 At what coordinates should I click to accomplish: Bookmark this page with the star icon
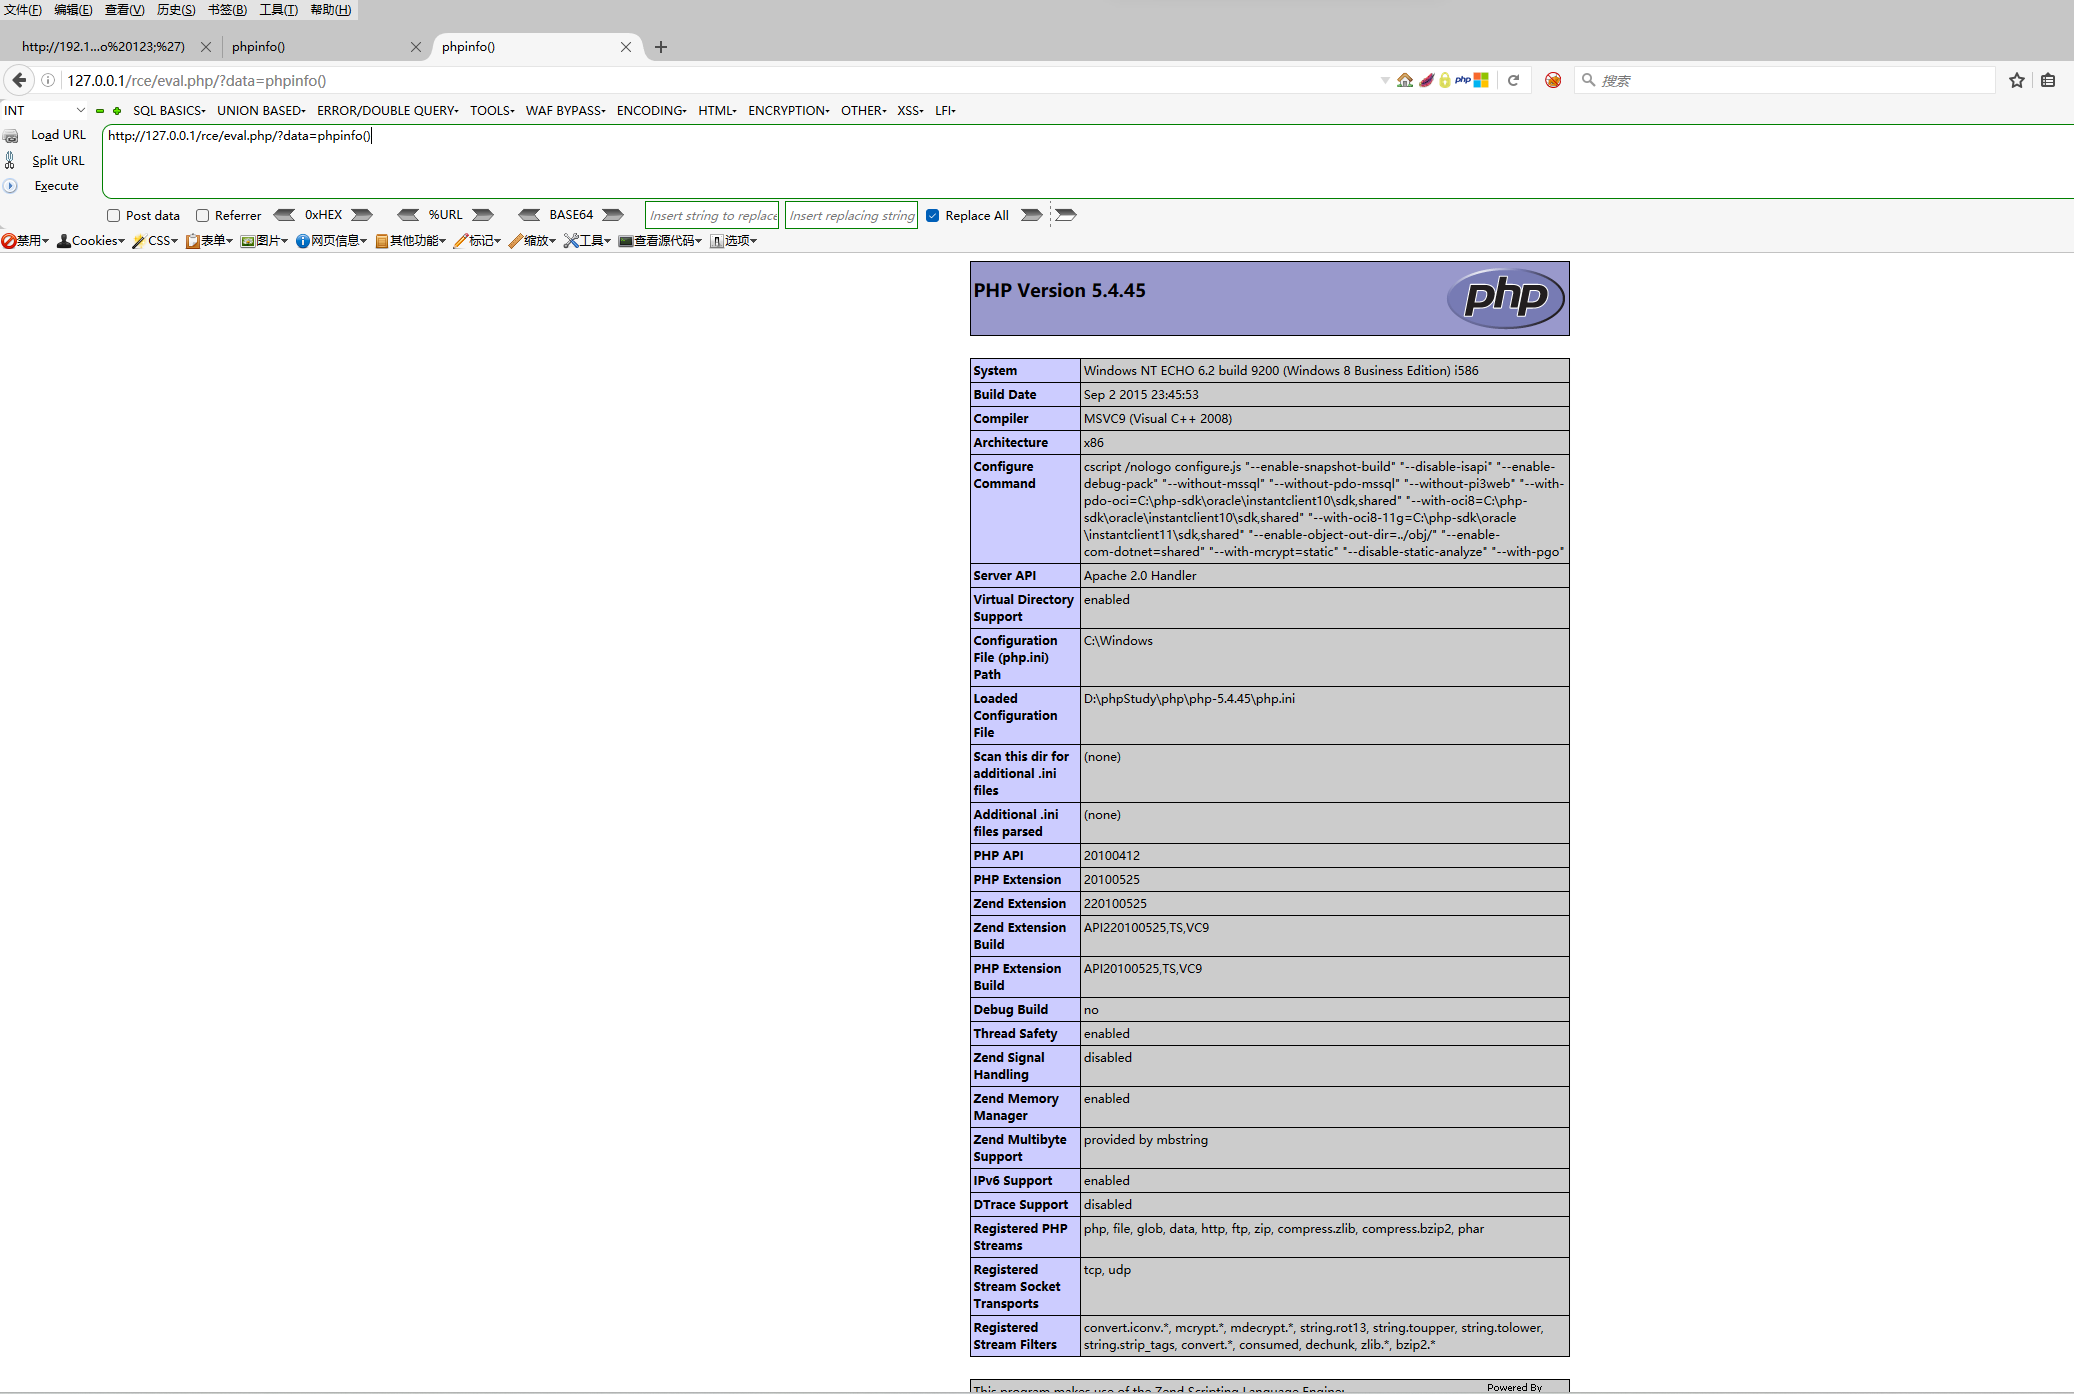(2017, 80)
